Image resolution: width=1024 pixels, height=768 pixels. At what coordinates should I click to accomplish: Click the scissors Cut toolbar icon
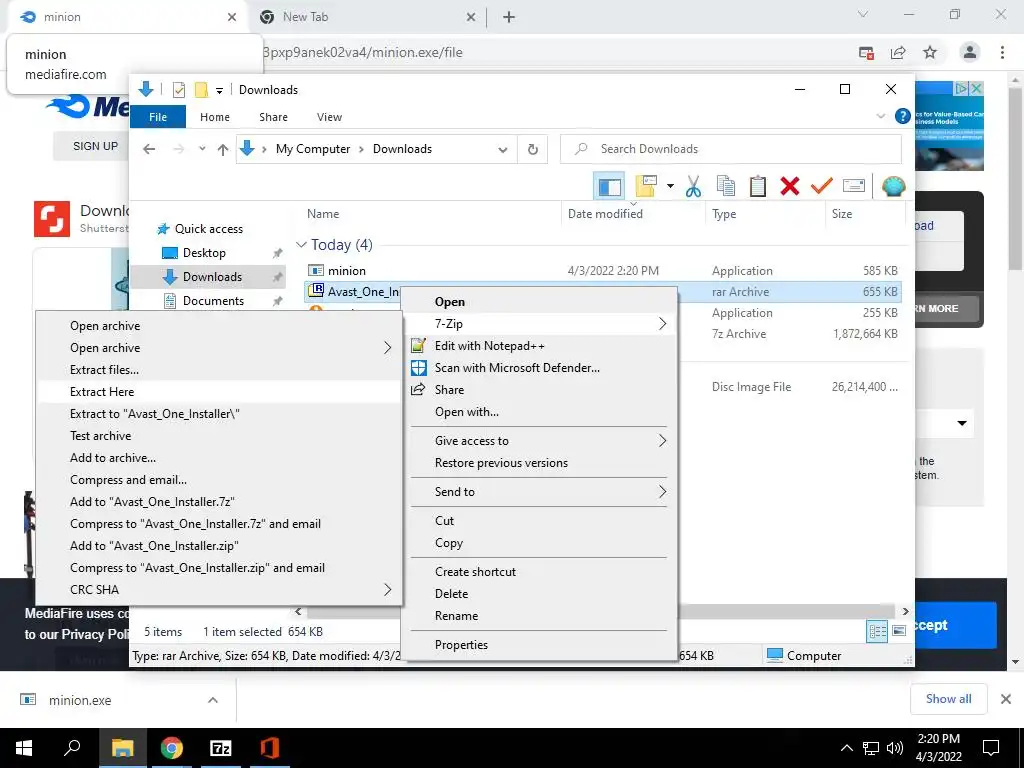coord(694,187)
